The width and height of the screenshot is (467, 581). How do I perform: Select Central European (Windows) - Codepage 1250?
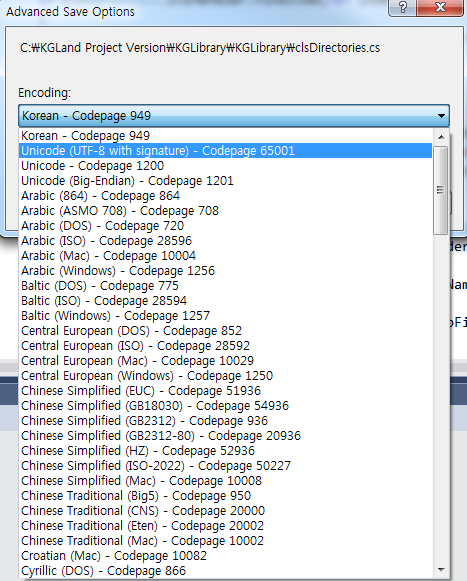225,376
